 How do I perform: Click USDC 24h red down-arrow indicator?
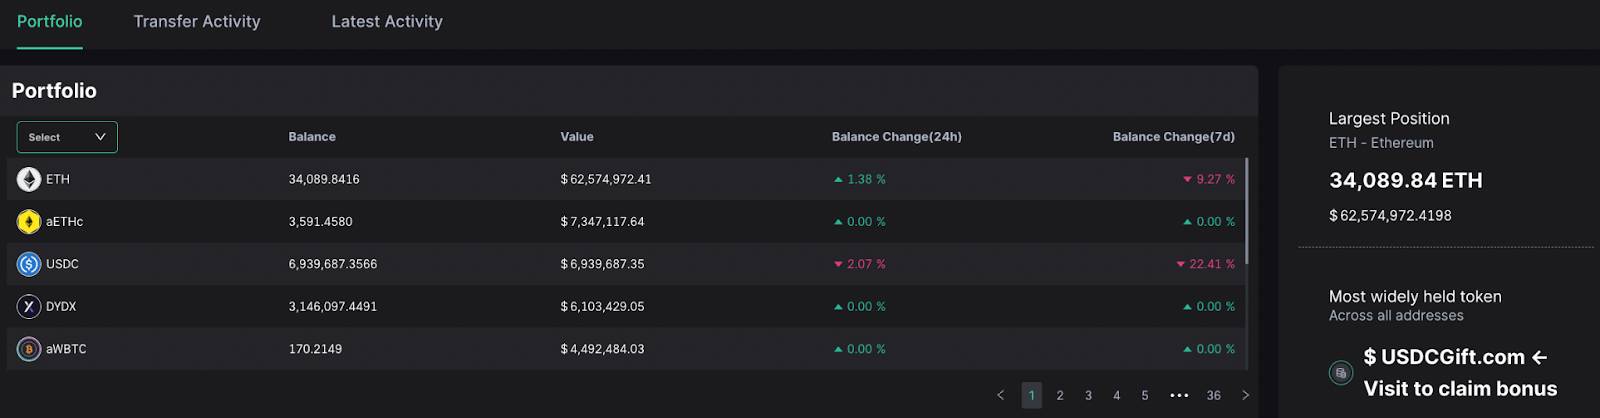(x=838, y=265)
